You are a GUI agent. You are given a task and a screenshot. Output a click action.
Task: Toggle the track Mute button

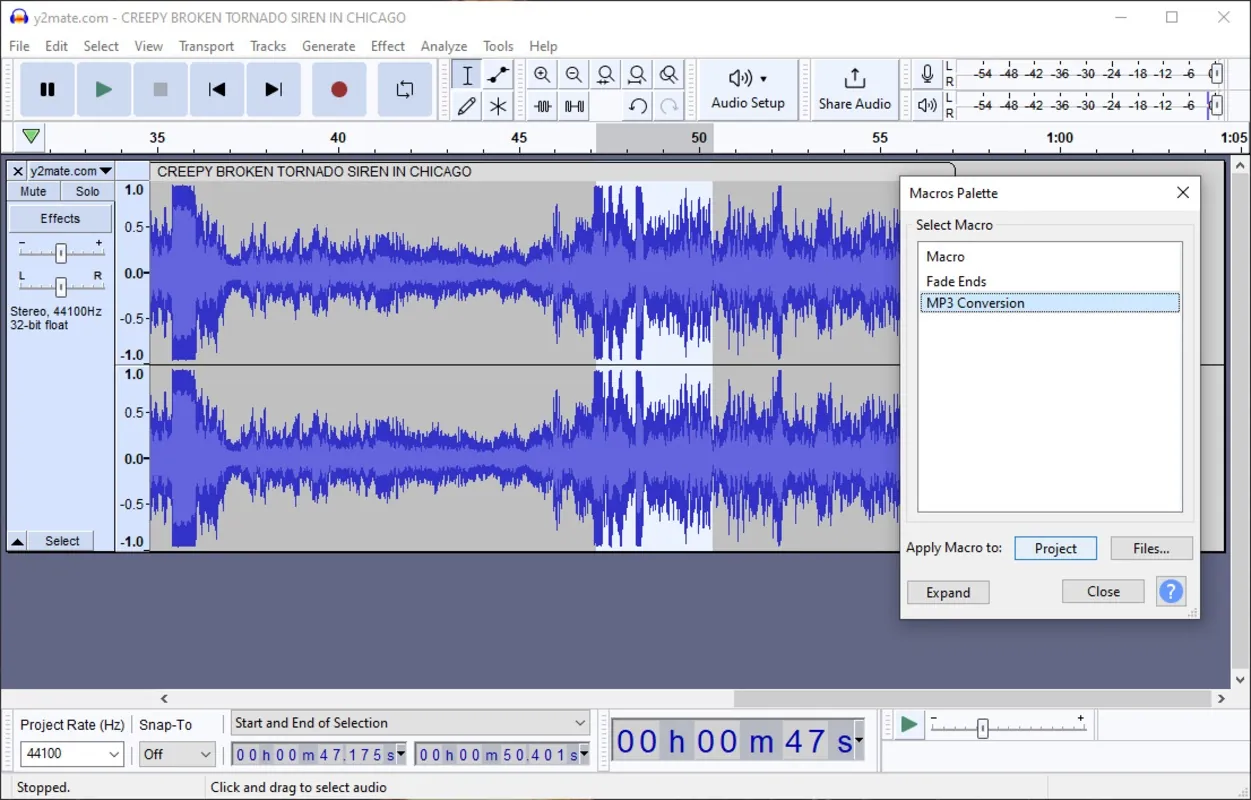tap(33, 191)
